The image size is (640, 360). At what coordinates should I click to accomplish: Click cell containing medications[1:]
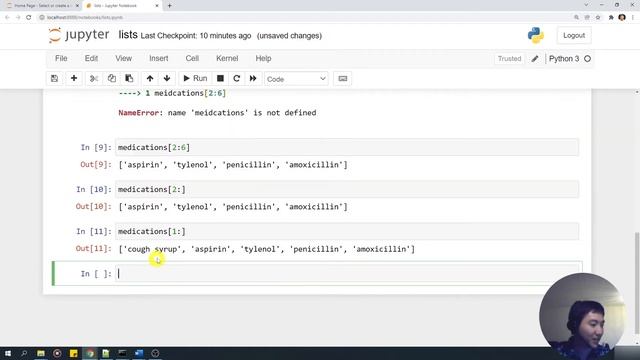click(x=347, y=231)
